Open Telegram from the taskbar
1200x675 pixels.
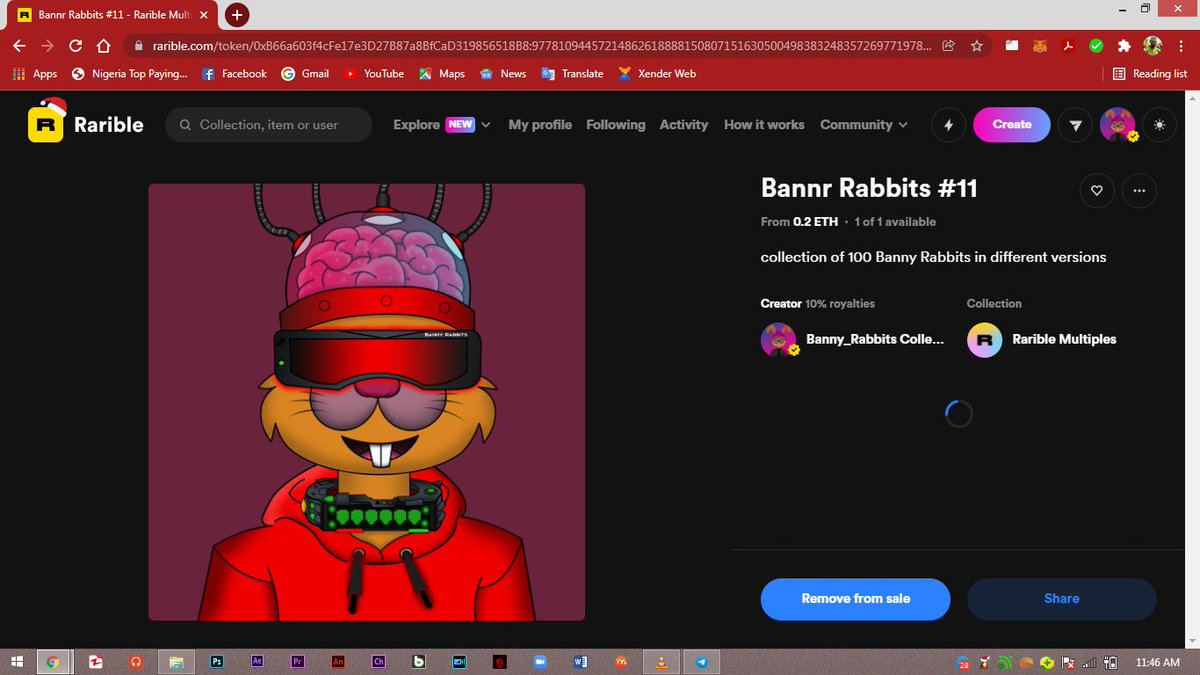tap(702, 662)
